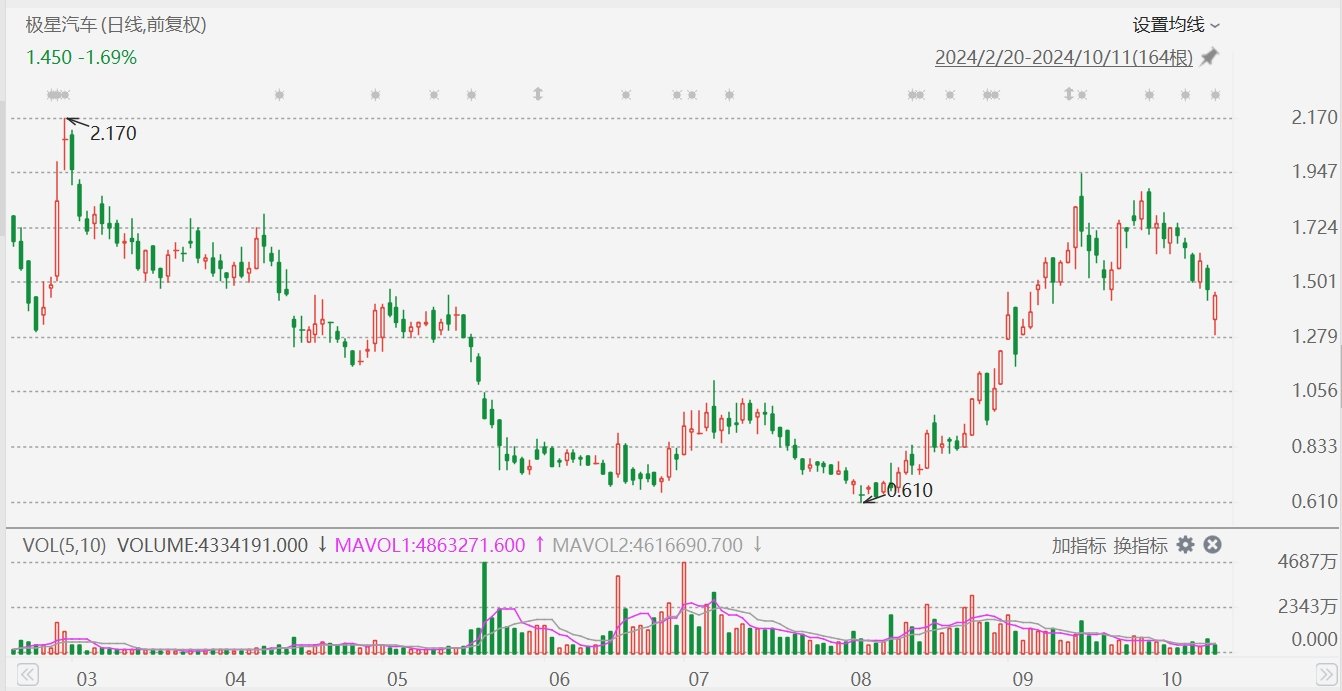Click the 1.450 -1.69% price change text
This screenshot has height=691, width=1342.
point(82,58)
